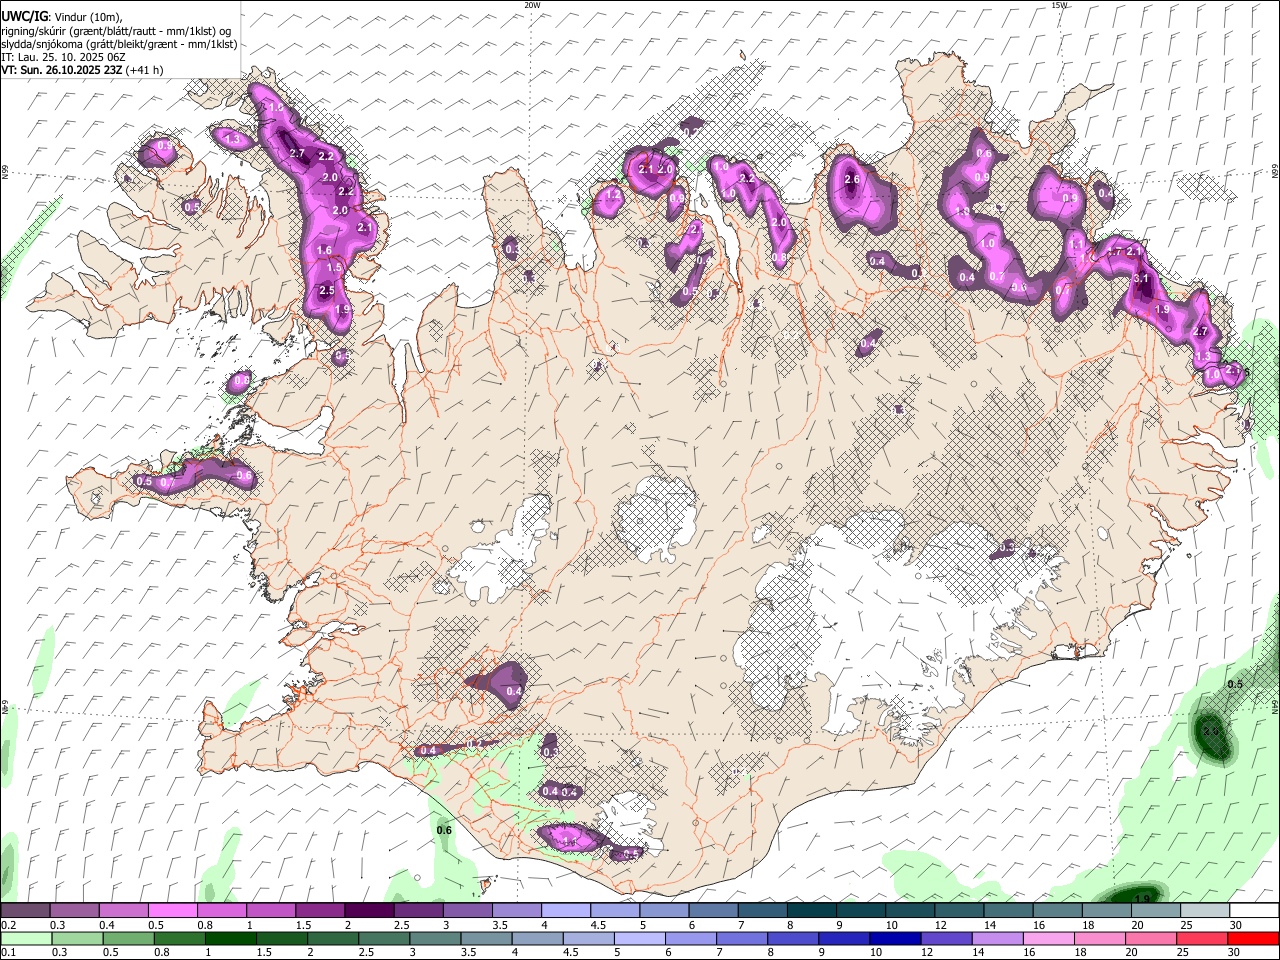The height and width of the screenshot is (960, 1280).
Task: Pick snow scale swatch between 4 and 4.5
Action: pyautogui.click(x=566, y=911)
